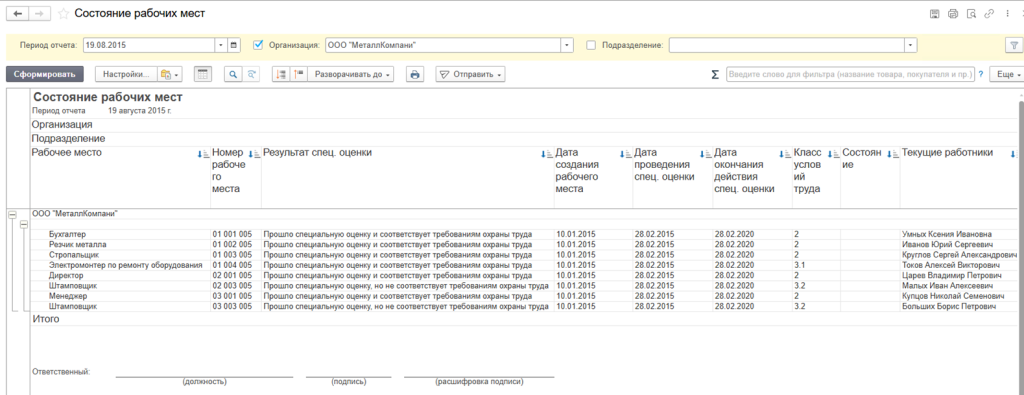Click the find-next icon beside magnifier

coord(251,74)
